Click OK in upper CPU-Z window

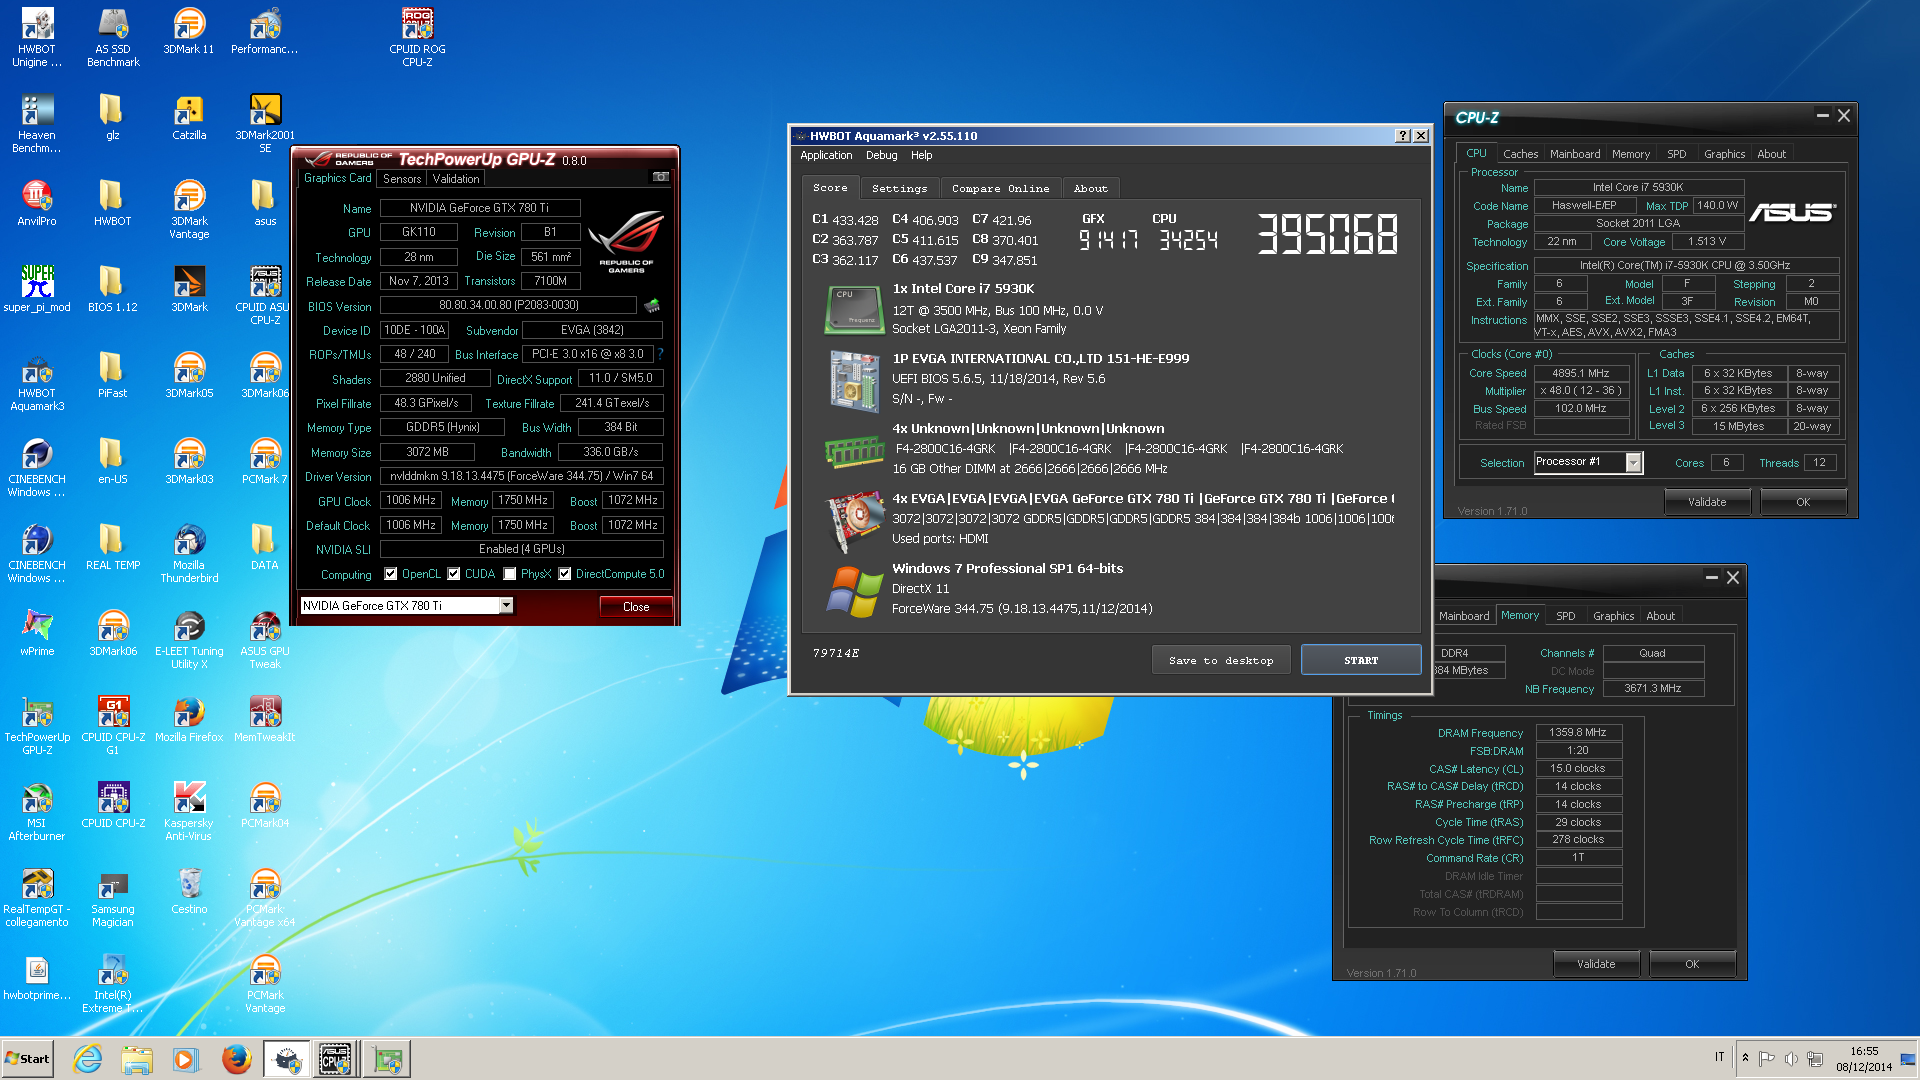pos(1803,502)
